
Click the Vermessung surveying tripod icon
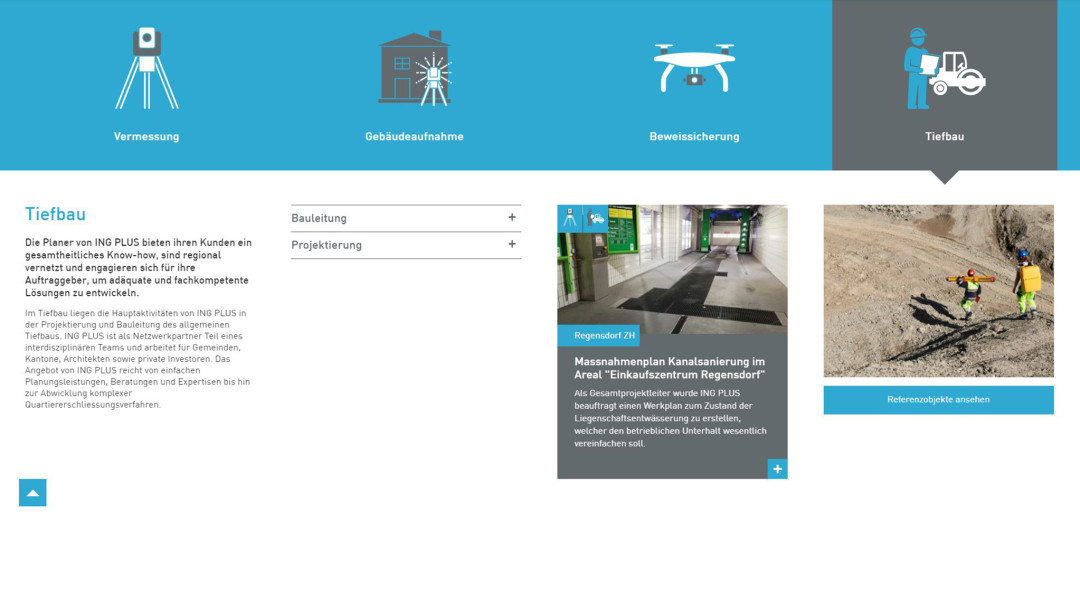(147, 68)
